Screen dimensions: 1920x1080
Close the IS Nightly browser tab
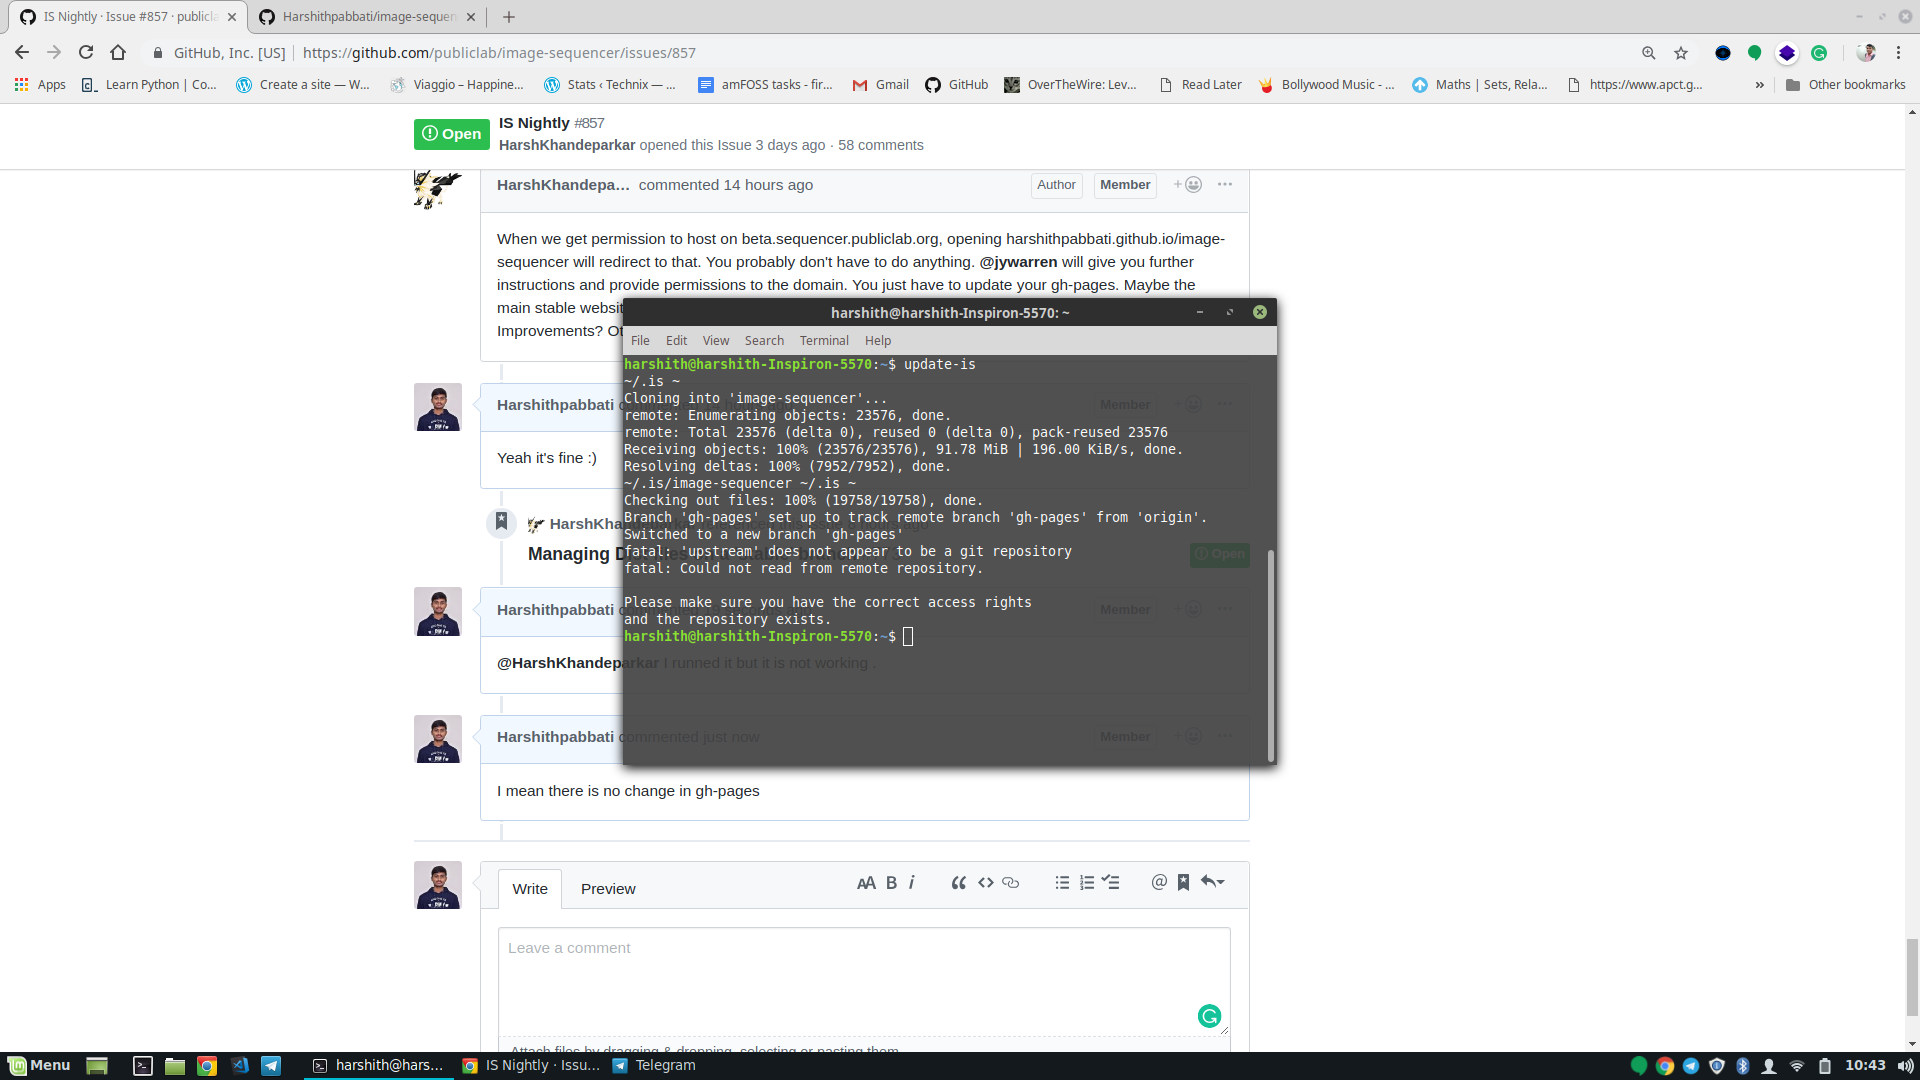tap(232, 17)
